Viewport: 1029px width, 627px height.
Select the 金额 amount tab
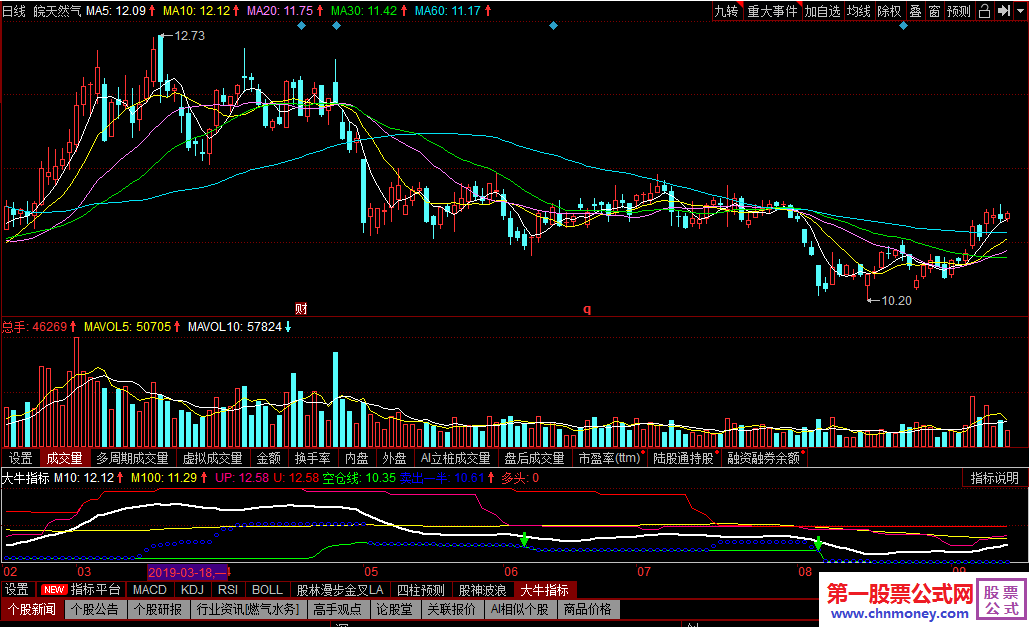click(268, 458)
